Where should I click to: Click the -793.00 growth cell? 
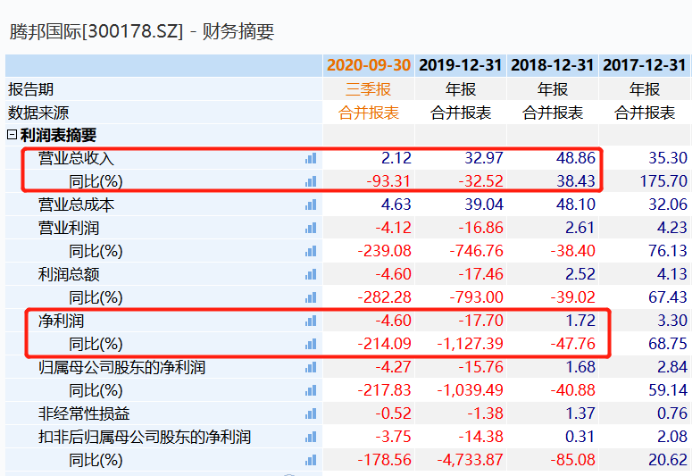click(x=476, y=297)
